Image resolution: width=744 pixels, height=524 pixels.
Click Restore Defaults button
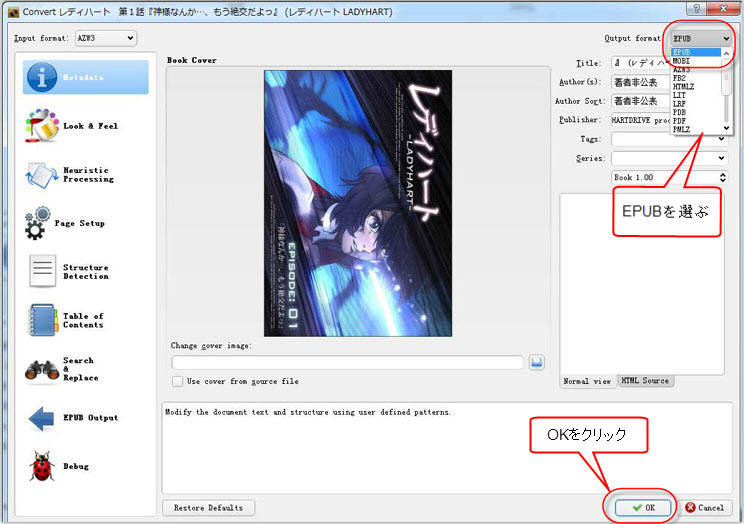[208, 507]
